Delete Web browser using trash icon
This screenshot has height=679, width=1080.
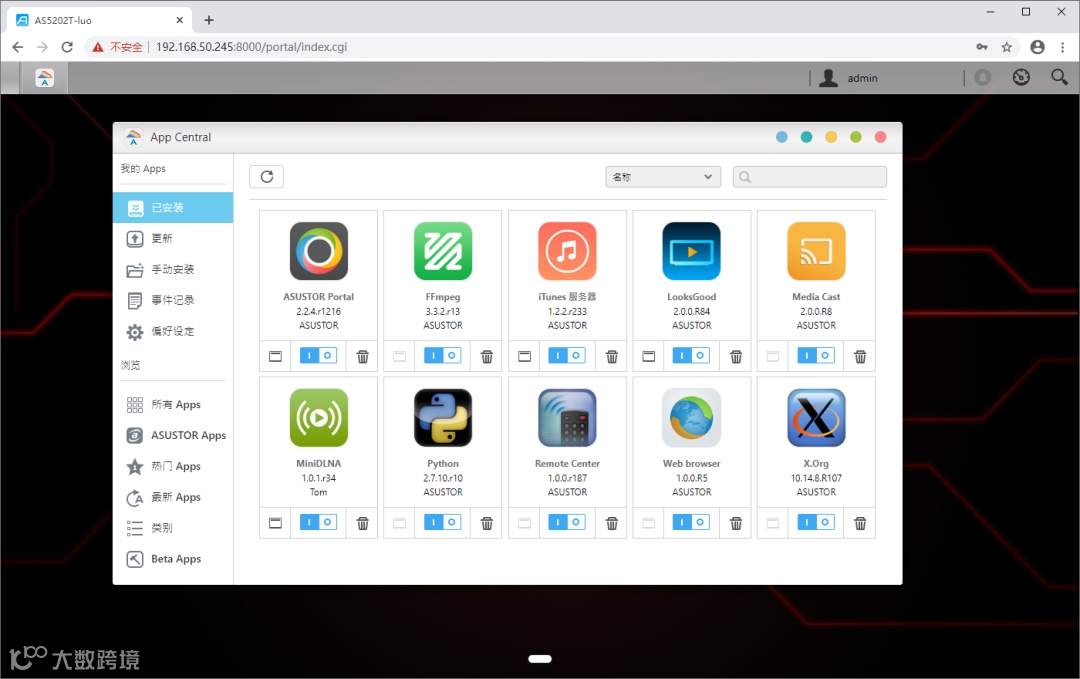(x=736, y=523)
